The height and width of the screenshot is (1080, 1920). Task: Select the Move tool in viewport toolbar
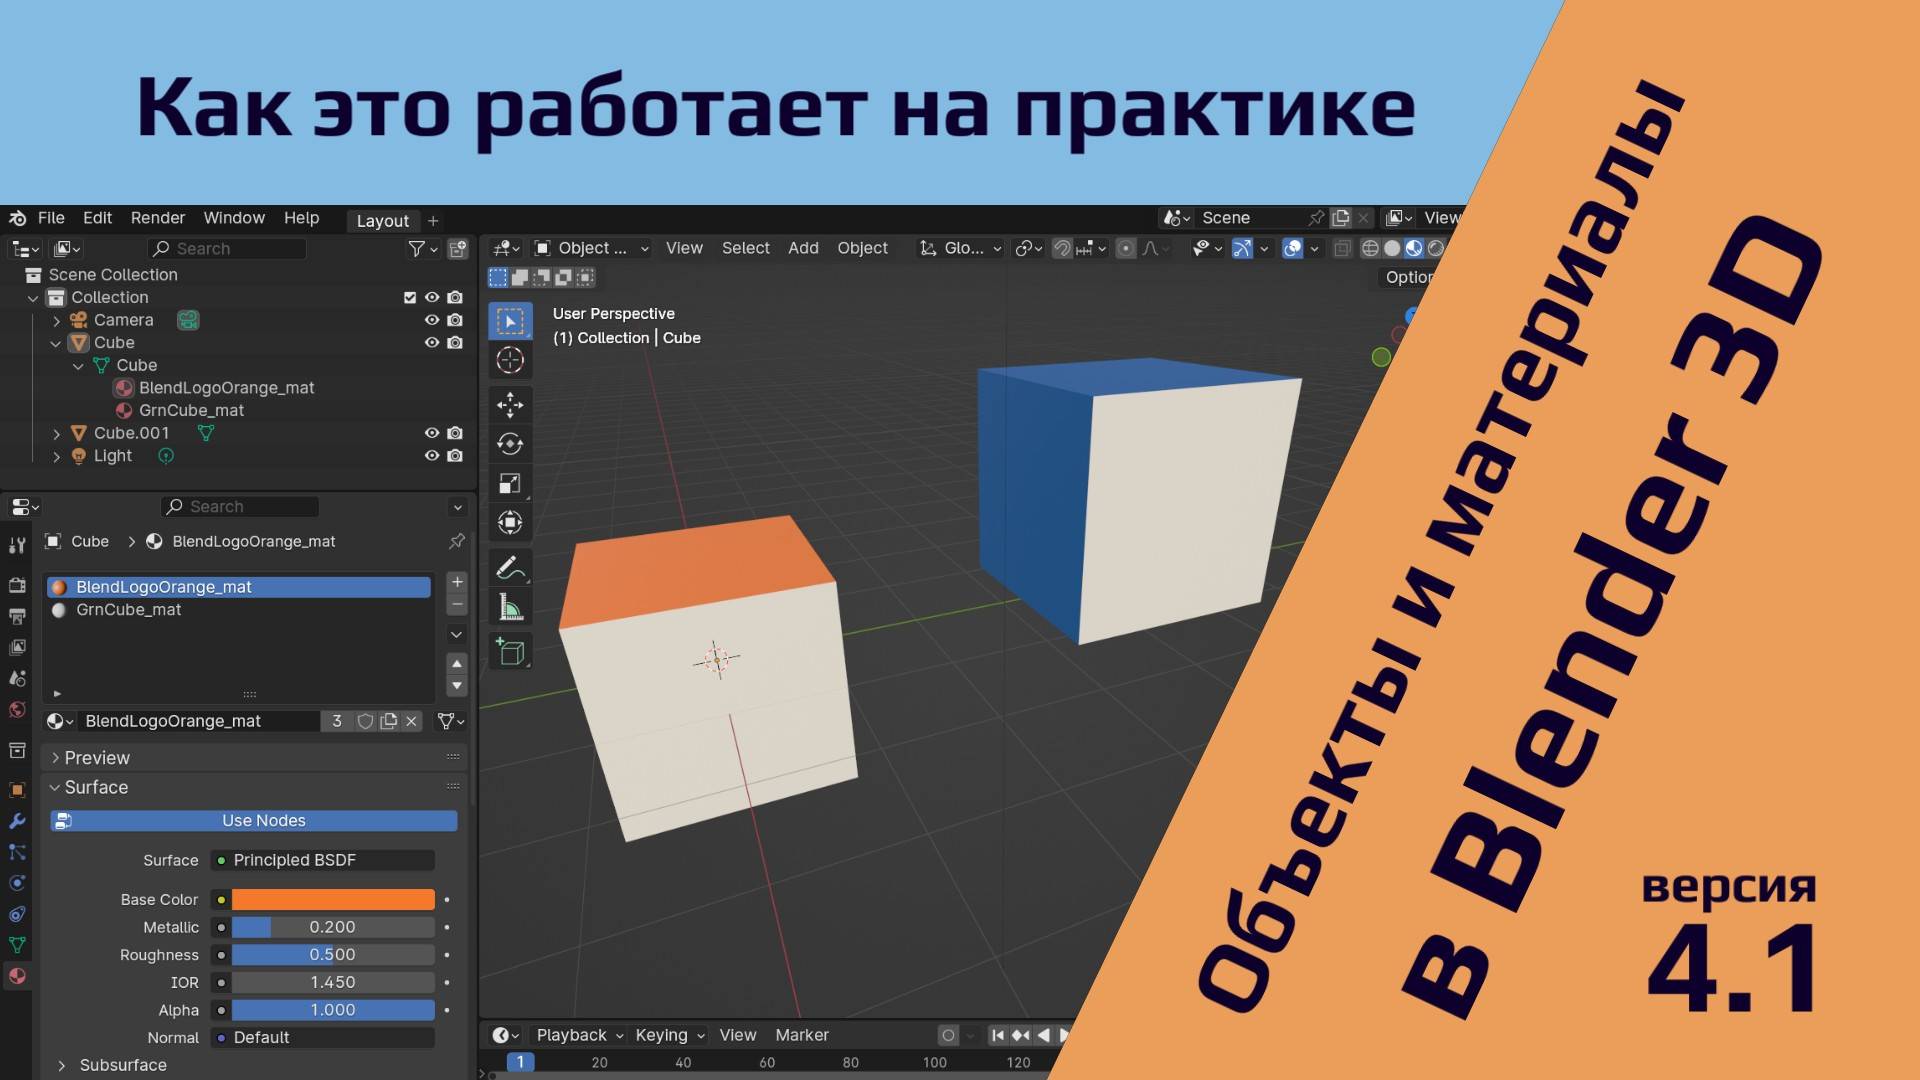point(510,404)
